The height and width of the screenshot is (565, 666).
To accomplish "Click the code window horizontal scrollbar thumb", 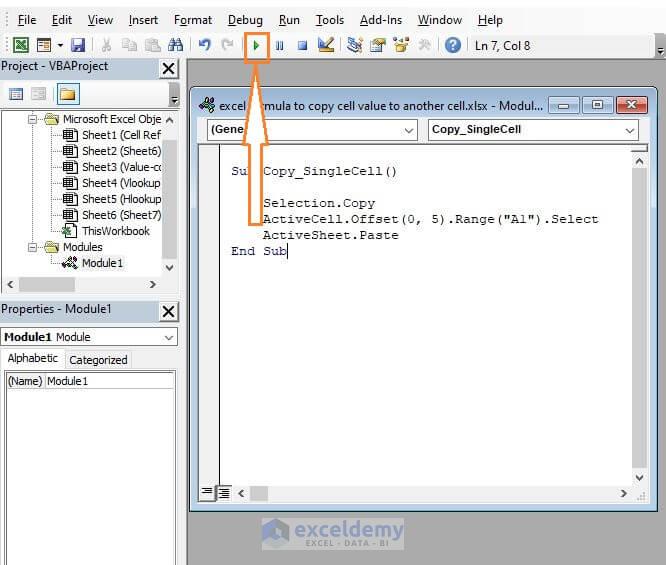I will tap(259, 493).
